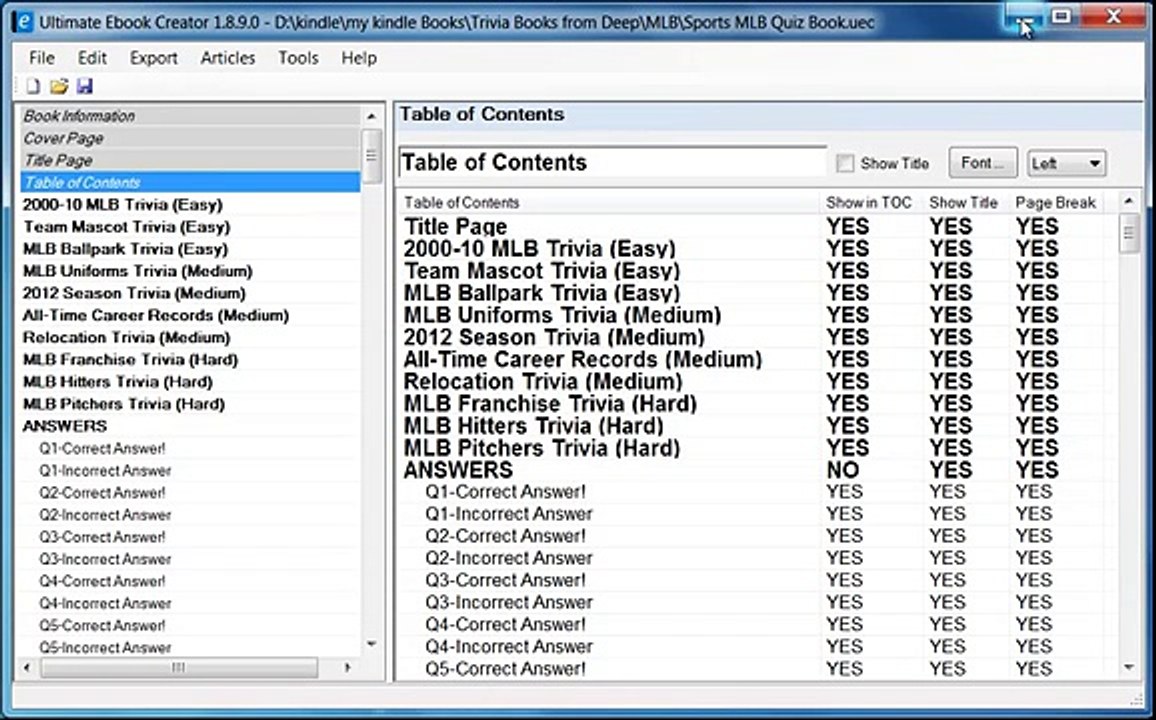Select ANSWERS in the left list
The height and width of the screenshot is (720, 1156).
(x=191, y=425)
